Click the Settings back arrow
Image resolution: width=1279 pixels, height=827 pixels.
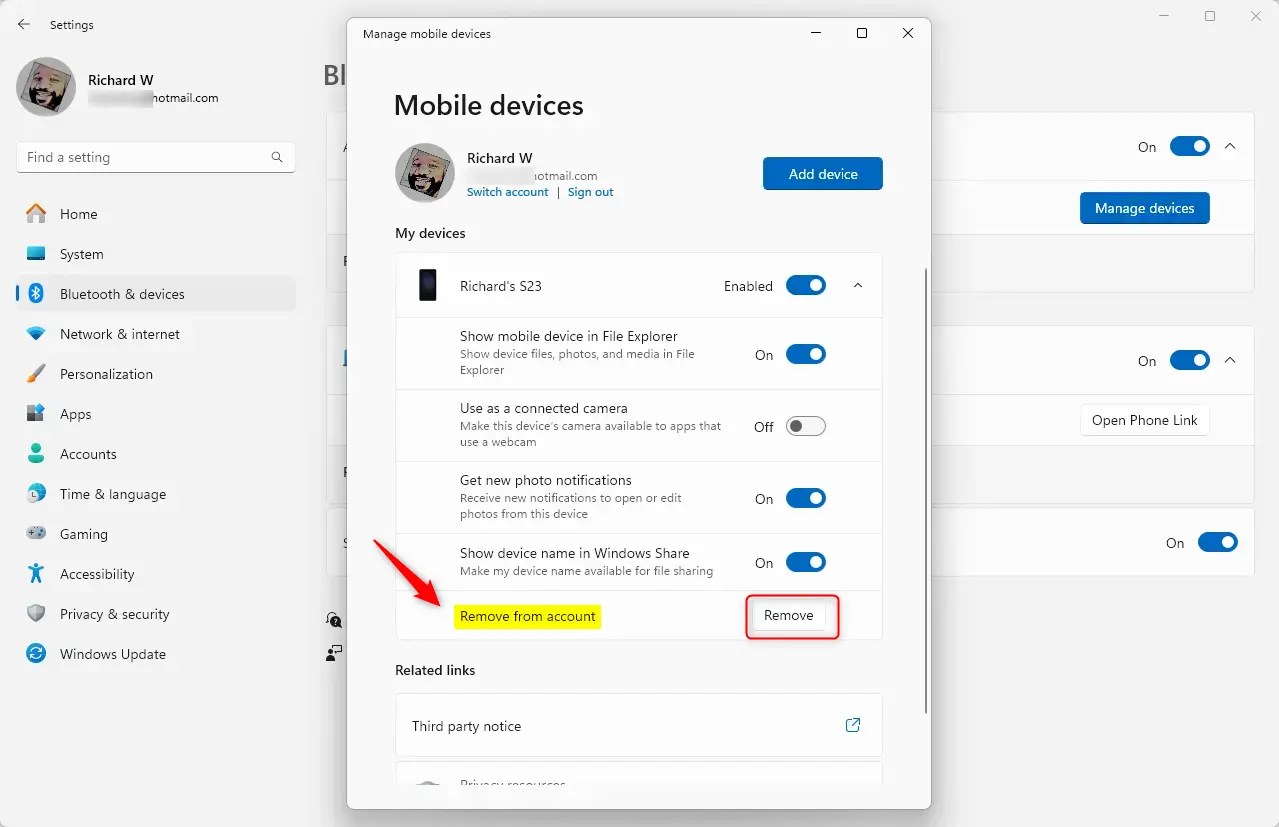[x=24, y=24]
